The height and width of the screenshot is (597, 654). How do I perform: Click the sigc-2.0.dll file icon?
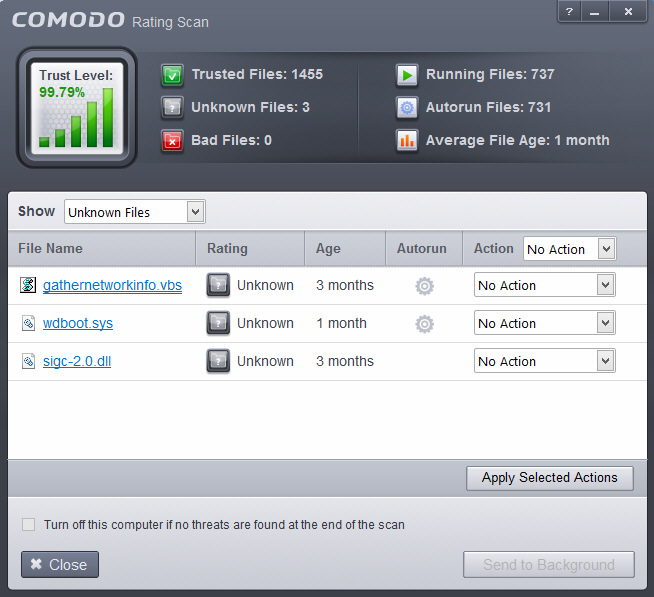28,361
